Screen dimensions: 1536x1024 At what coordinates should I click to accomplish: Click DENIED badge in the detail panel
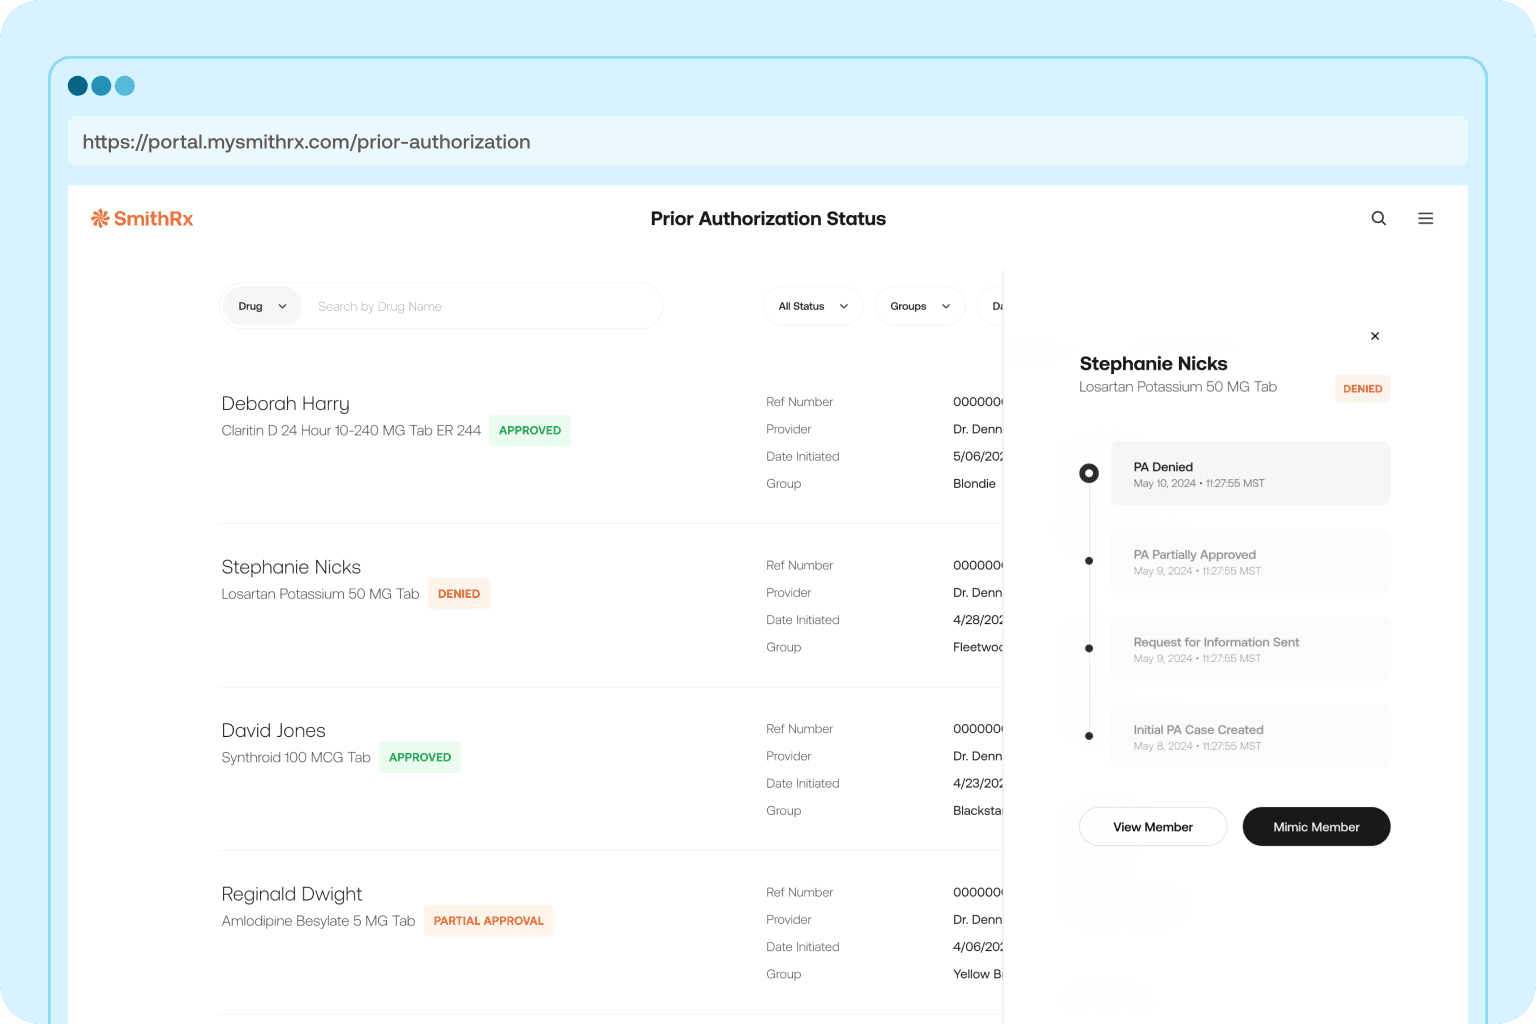[x=1362, y=389]
